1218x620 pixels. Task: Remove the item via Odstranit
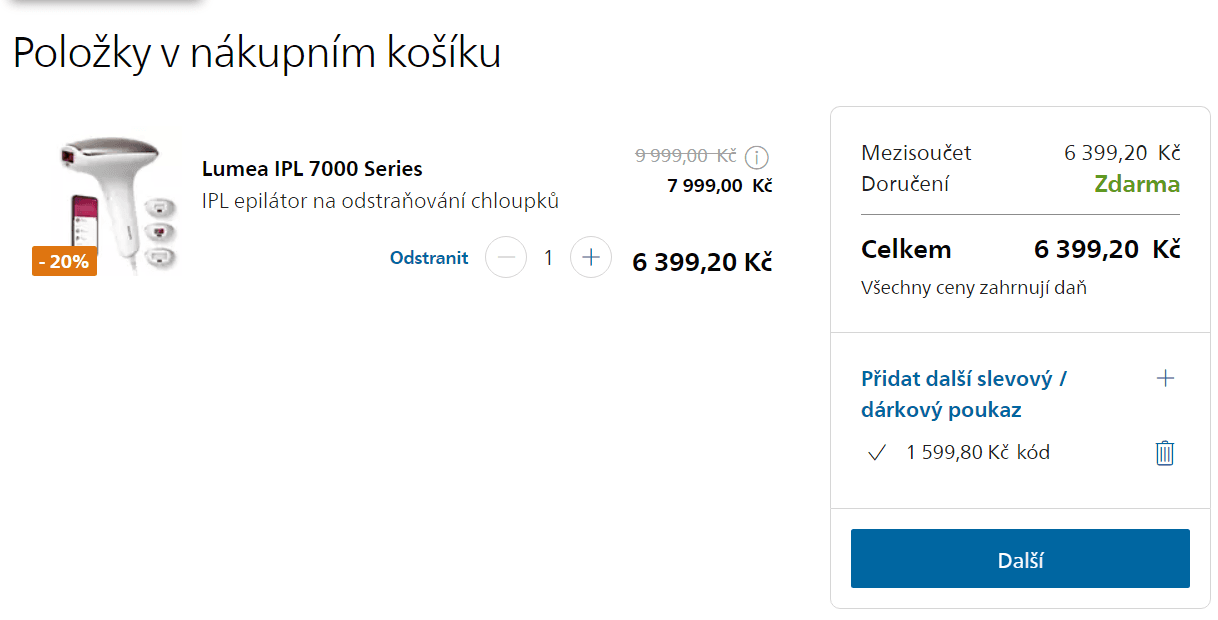(x=429, y=258)
